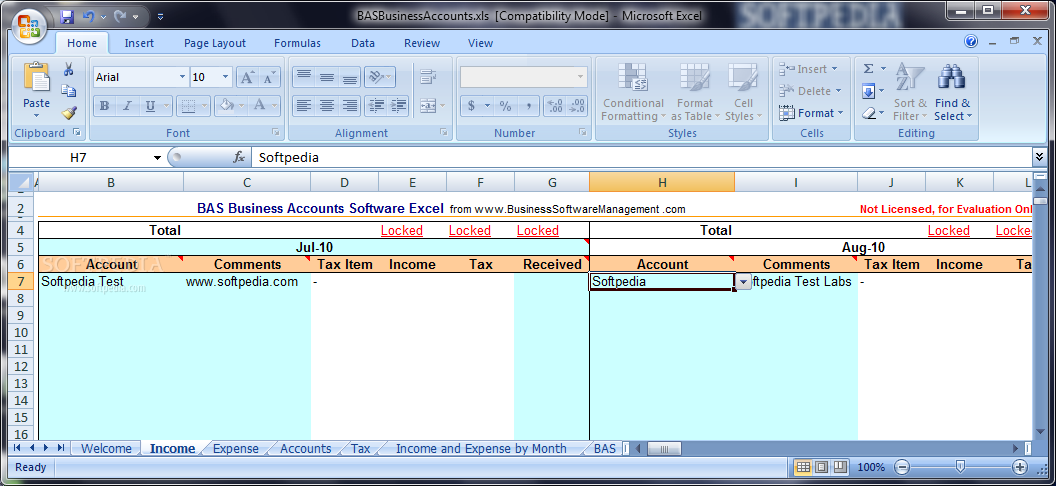This screenshot has width=1056, height=486.
Task: Click Decrease Decimal icon
Action: pyautogui.click(x=577, y=106)
